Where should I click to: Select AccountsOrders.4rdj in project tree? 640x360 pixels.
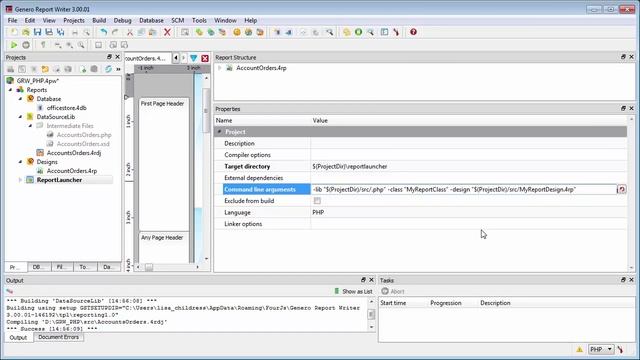coord(74,153)
